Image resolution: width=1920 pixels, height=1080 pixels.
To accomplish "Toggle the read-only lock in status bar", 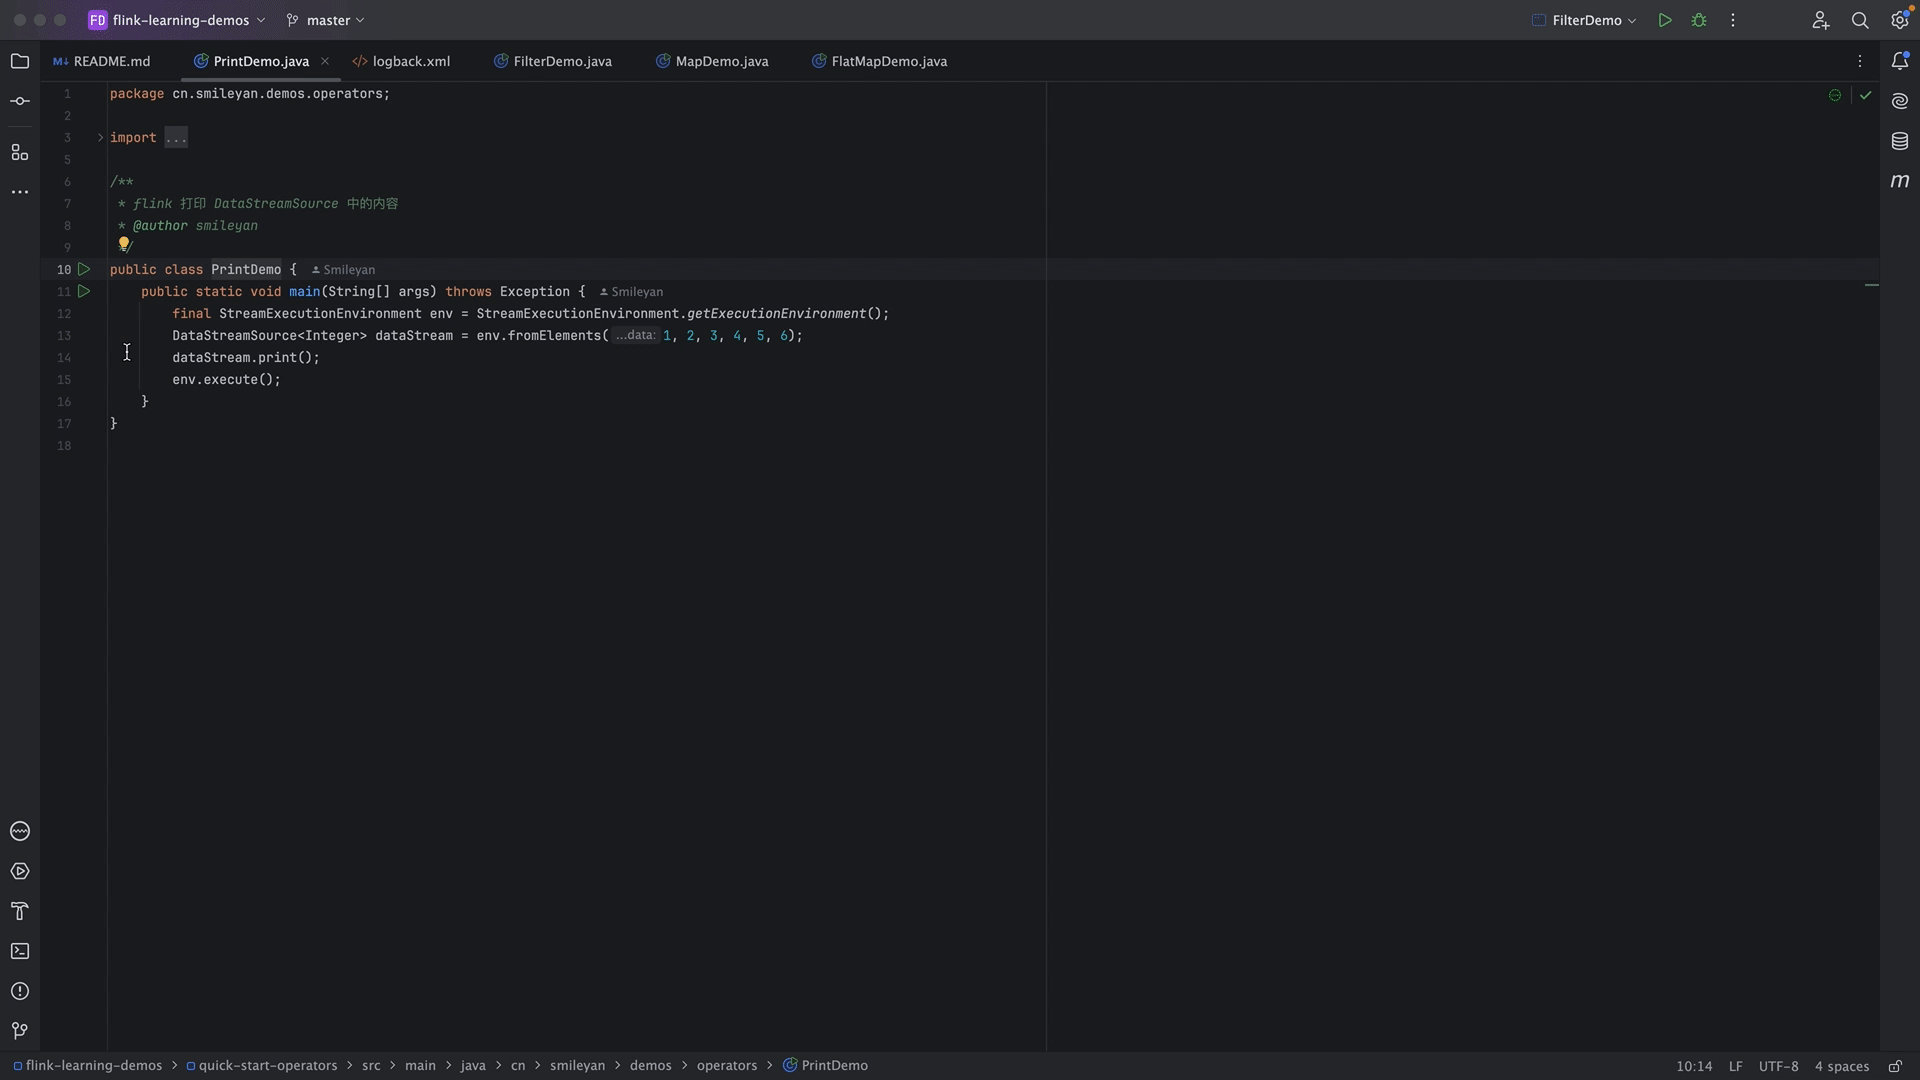I will pyautogui.click(x=1895, y=1066).
